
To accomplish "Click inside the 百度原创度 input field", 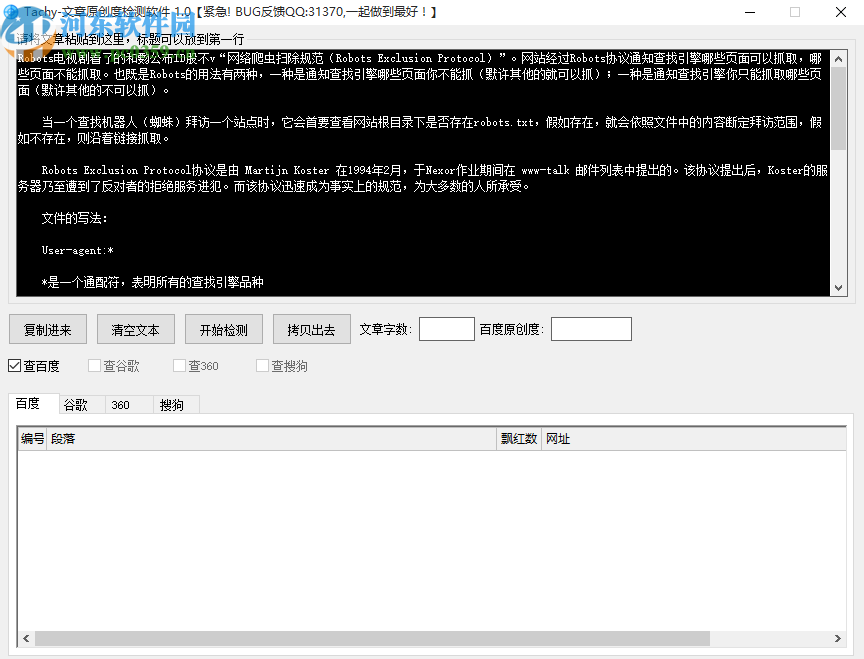I will click(590, 328).
